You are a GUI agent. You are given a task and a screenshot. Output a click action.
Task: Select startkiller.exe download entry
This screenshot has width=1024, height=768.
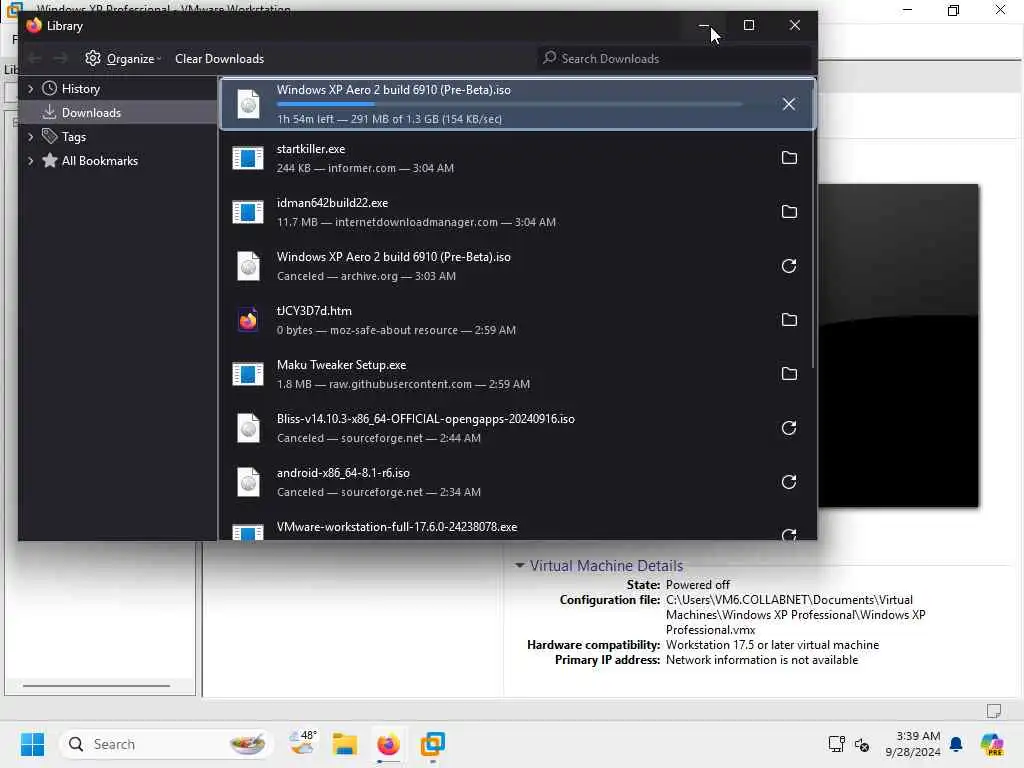pos(517,158)
